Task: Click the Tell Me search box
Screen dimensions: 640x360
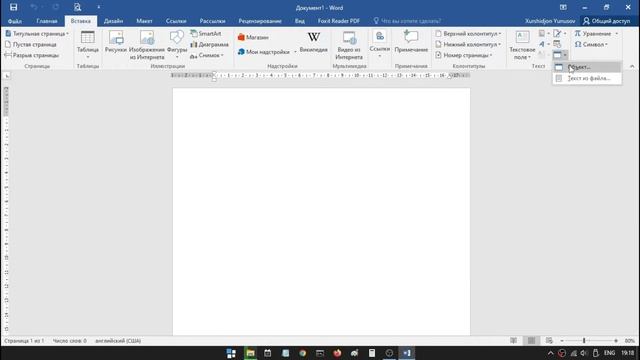Action: pyautogui.click(x=407, y=21)
